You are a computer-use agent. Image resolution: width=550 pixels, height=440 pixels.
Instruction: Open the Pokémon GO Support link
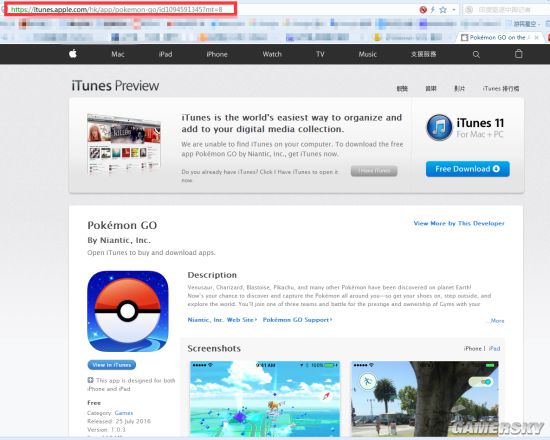point(297,320)
